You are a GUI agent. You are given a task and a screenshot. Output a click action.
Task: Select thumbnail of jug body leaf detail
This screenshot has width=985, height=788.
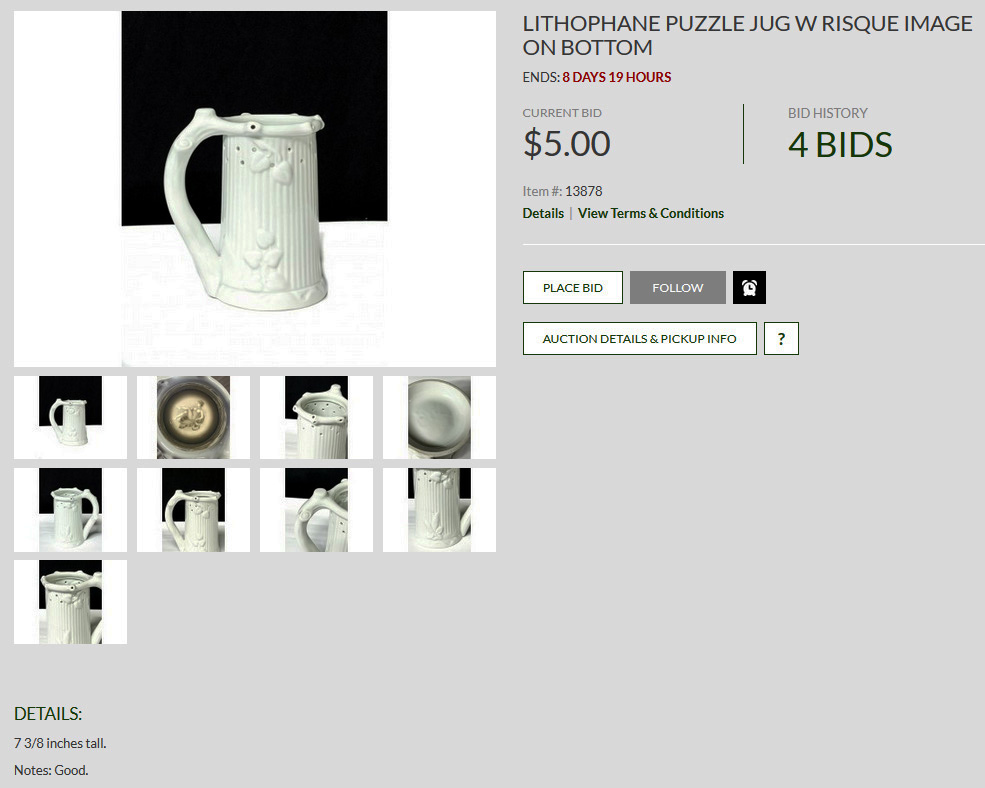[439, 510]
